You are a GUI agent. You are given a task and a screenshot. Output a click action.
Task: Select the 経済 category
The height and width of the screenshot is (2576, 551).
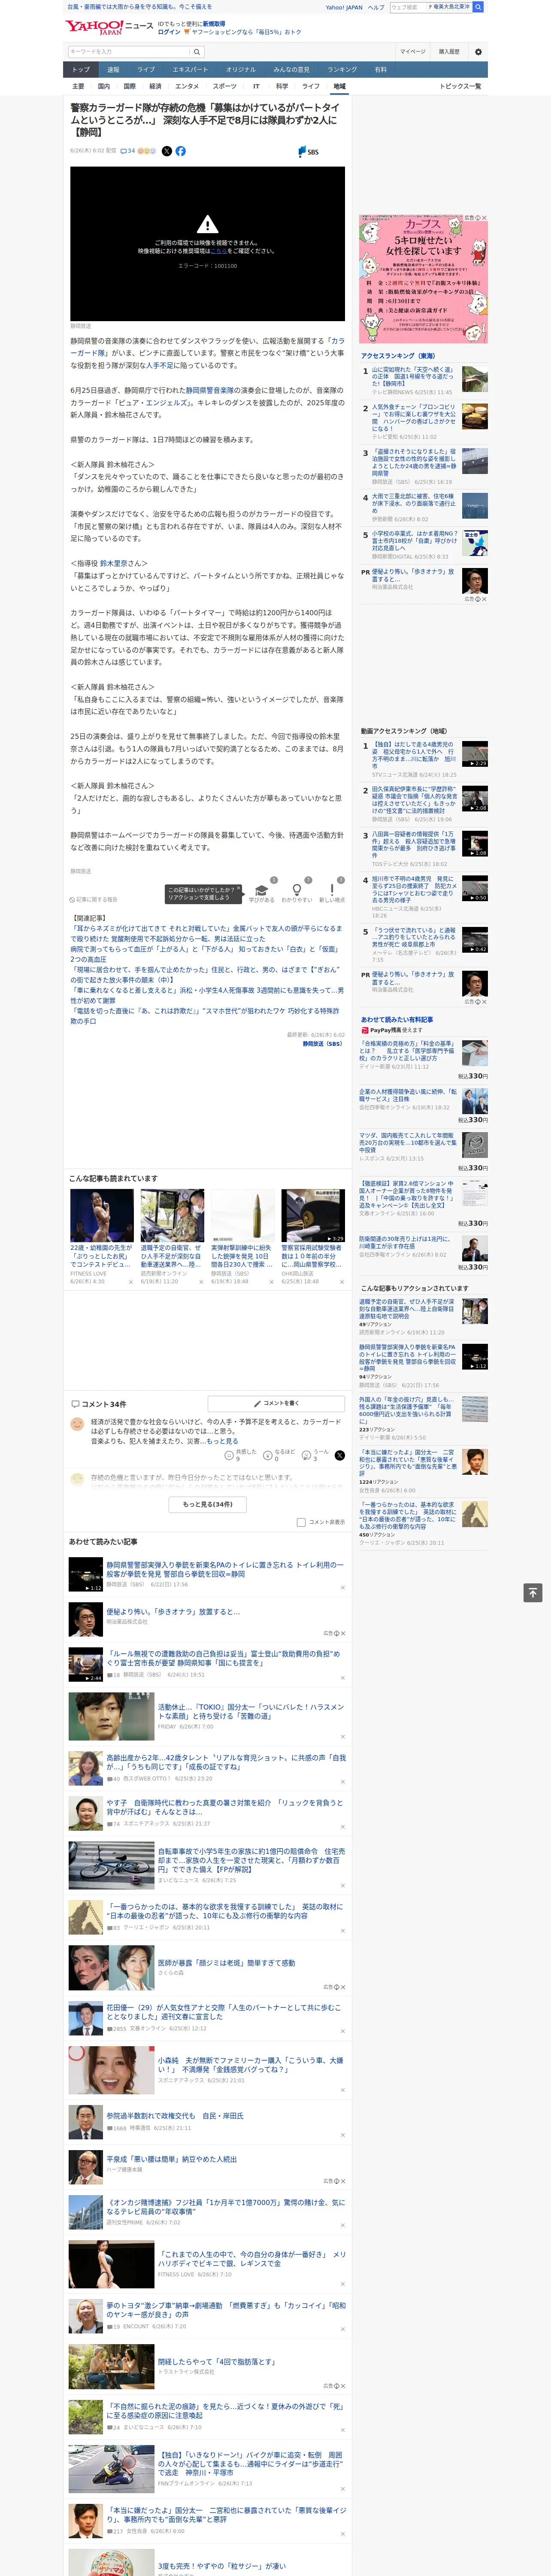[x=155, y=86]
